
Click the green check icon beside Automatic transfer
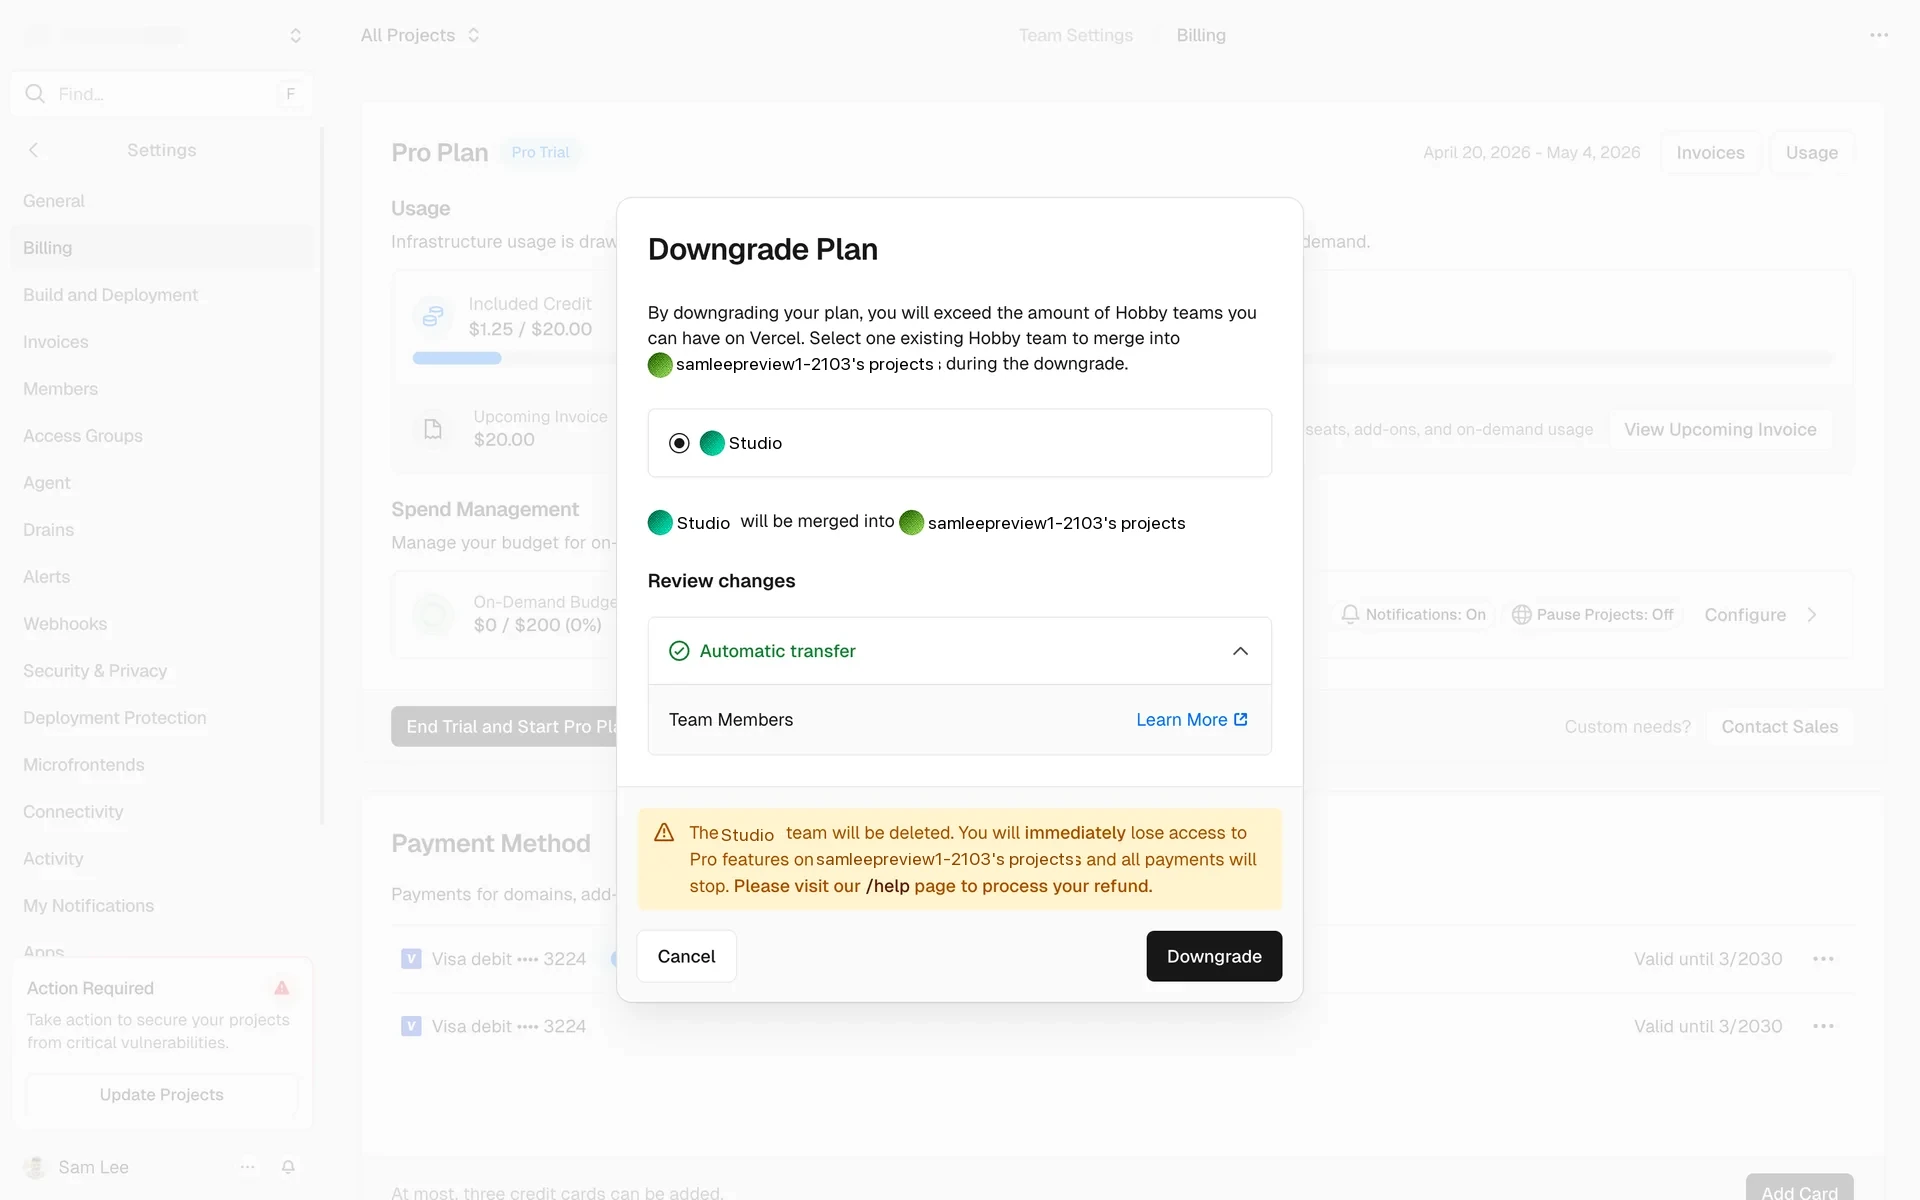pos(679,651)
